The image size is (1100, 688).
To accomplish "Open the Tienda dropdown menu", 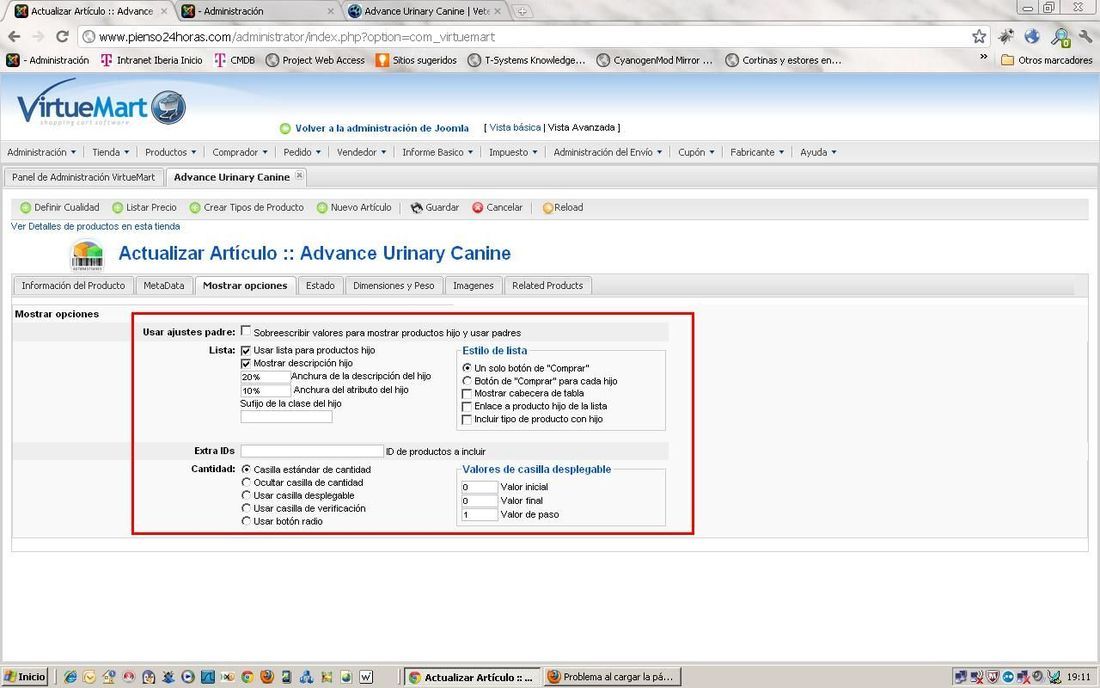I will tap(111, 152).
